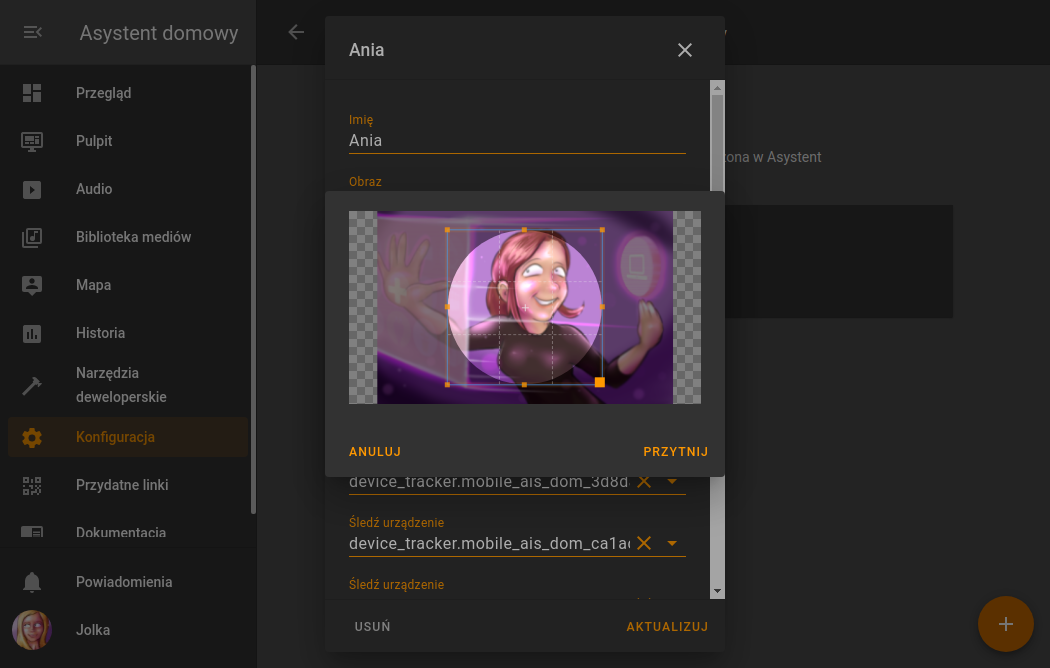Click the dialog scrollbar thumb
1050x668 pixels.
(718, 143)
